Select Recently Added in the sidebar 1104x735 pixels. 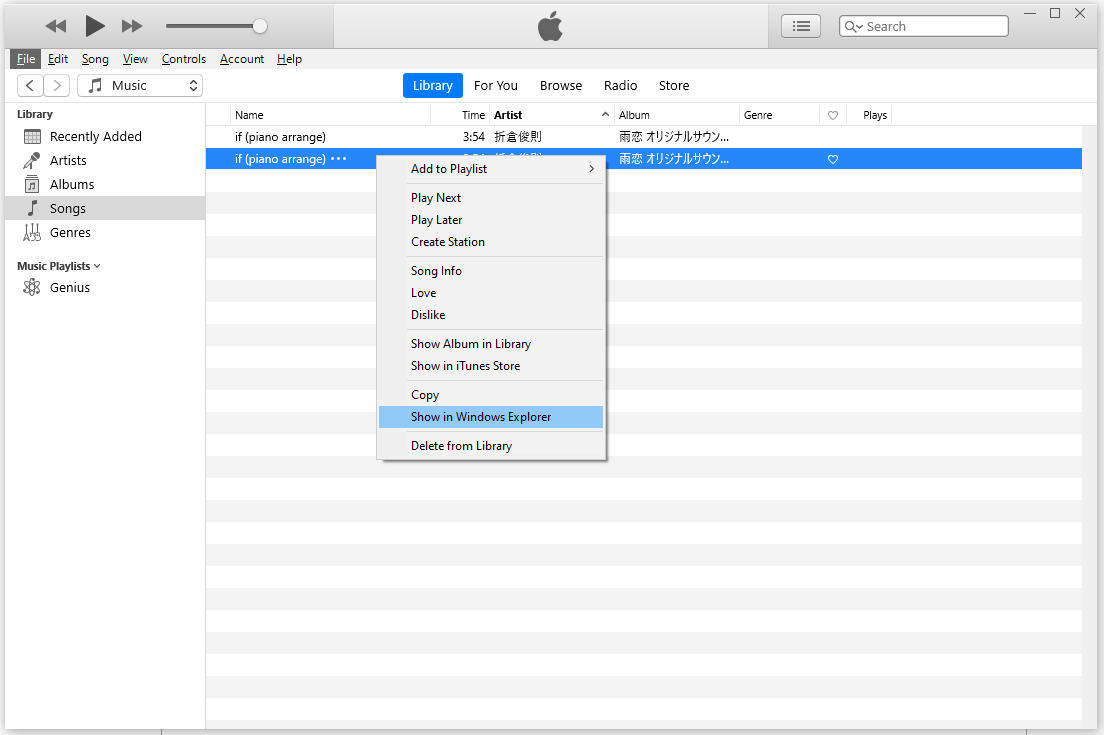point(105,137)
